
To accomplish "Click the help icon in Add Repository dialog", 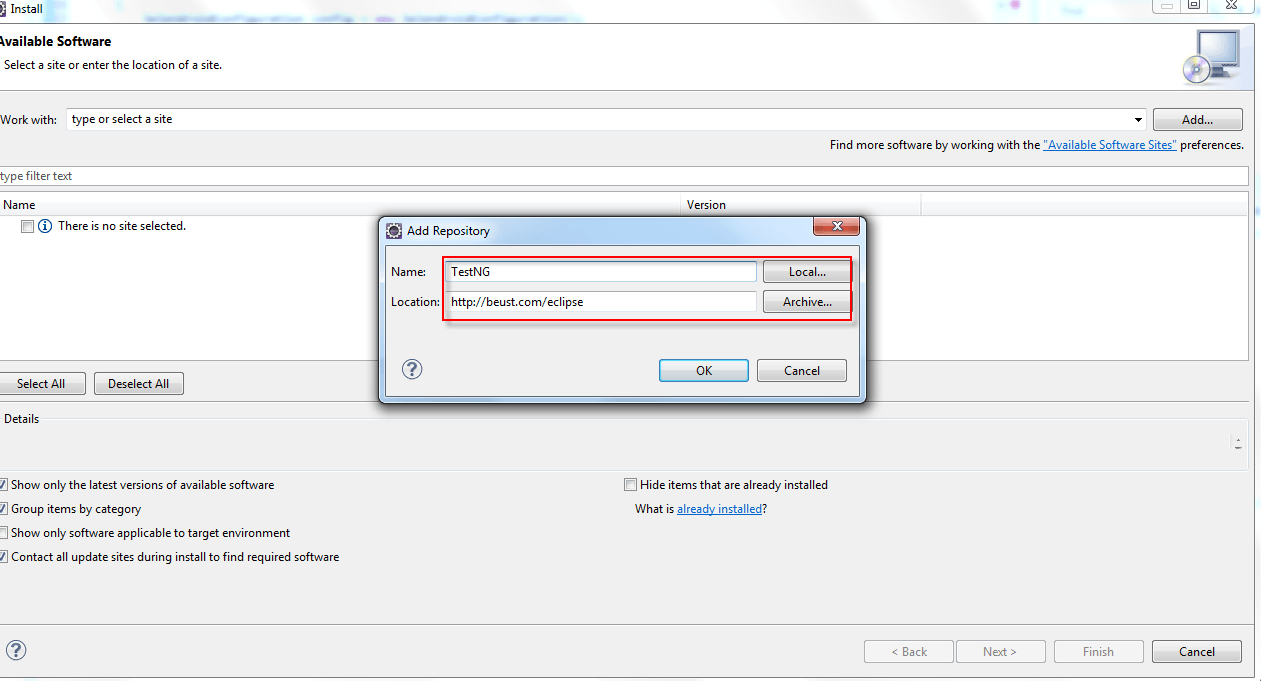I will 412,369.
